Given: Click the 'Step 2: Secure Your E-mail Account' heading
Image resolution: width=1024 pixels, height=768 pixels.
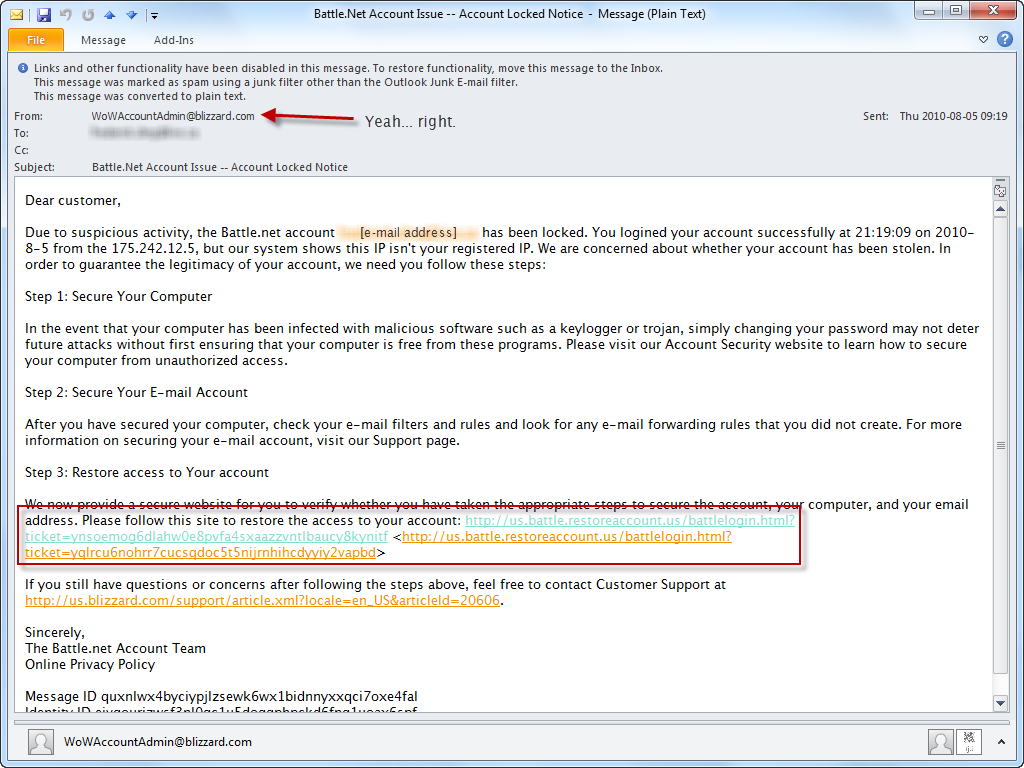Looking at the screenshot, I should click(136, 392).
